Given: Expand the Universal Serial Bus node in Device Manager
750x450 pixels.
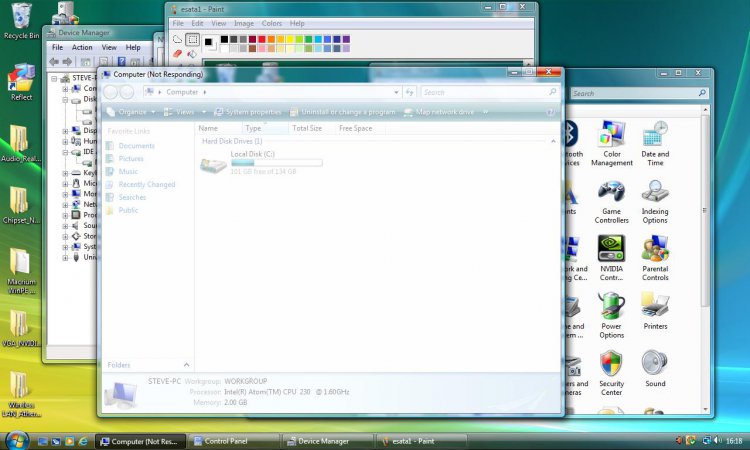Looking at the screenshot, I should point(65,257).
